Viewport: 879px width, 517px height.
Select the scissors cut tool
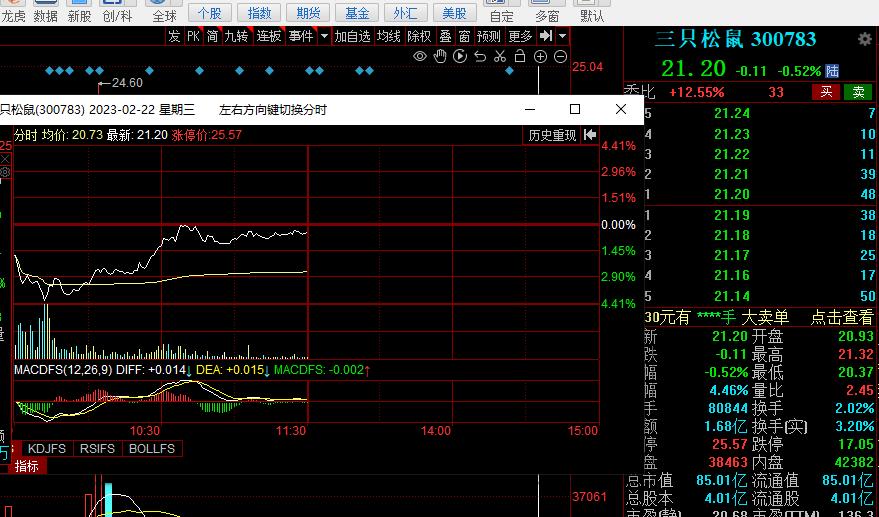click(500, 57)
